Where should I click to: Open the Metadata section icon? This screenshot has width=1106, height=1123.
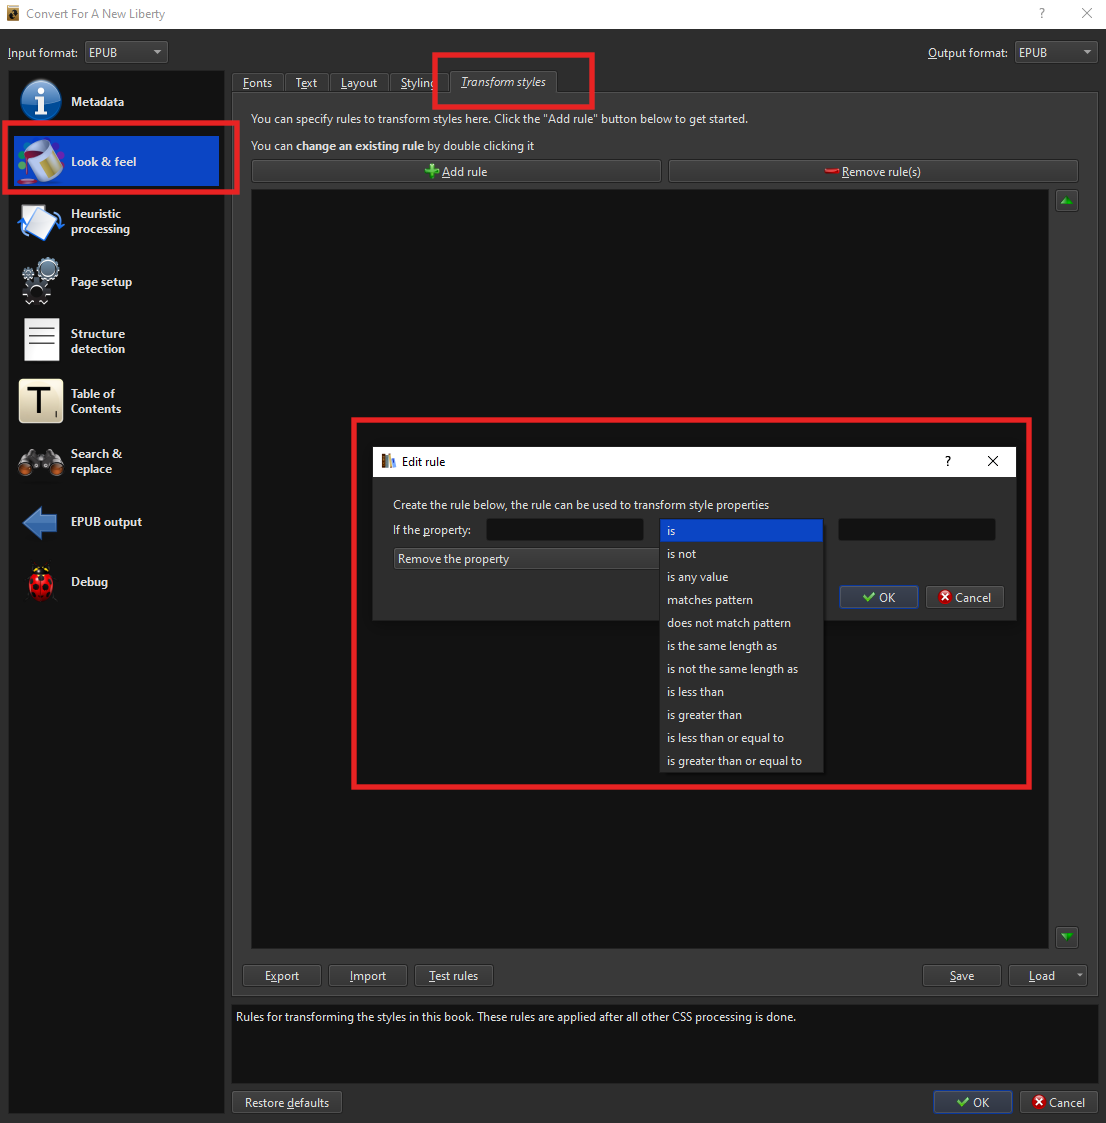point(41,101)
